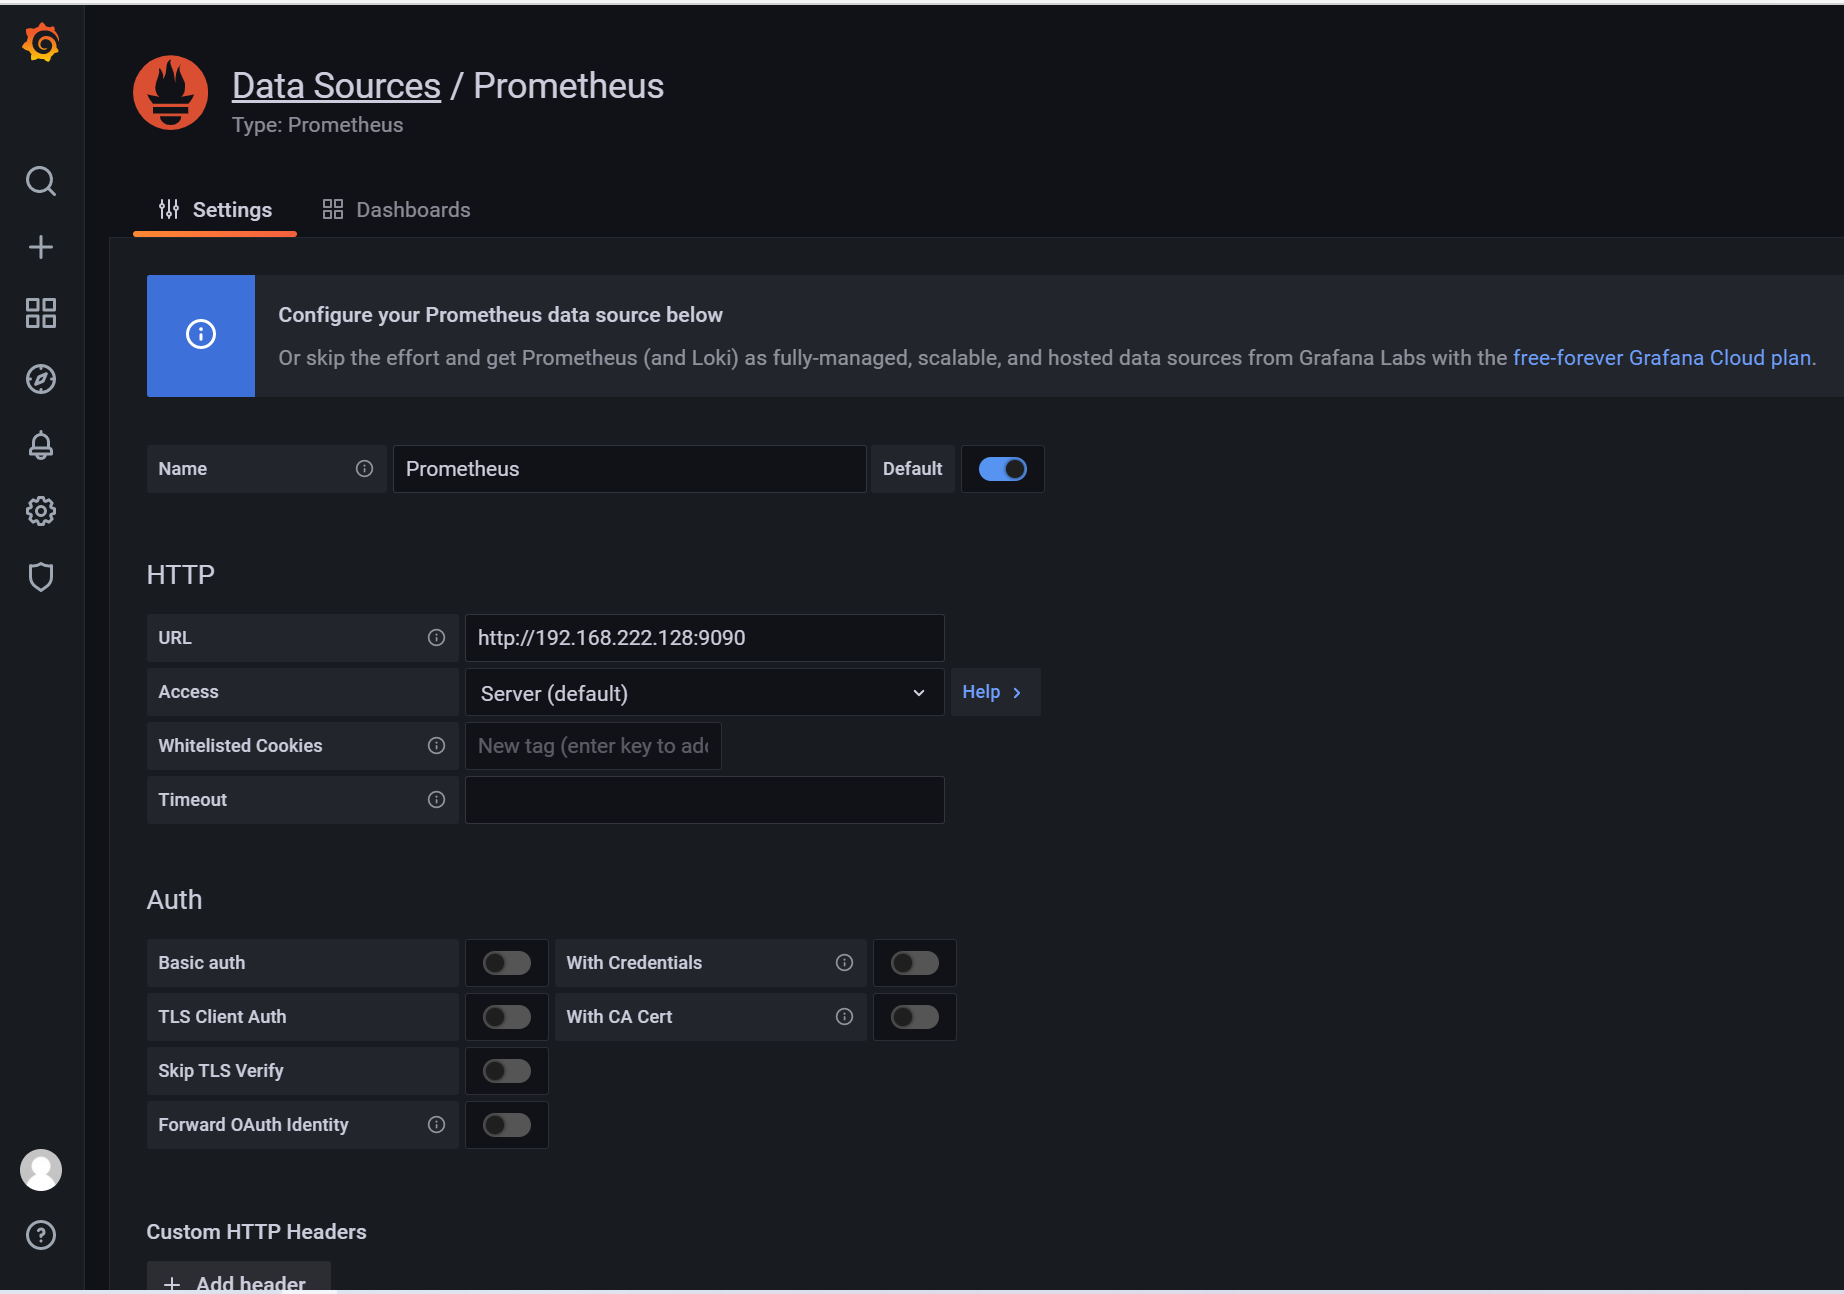This screenshot has height=1294, width=1844.
Task: Click the Auth section heading
Action: 175,900
